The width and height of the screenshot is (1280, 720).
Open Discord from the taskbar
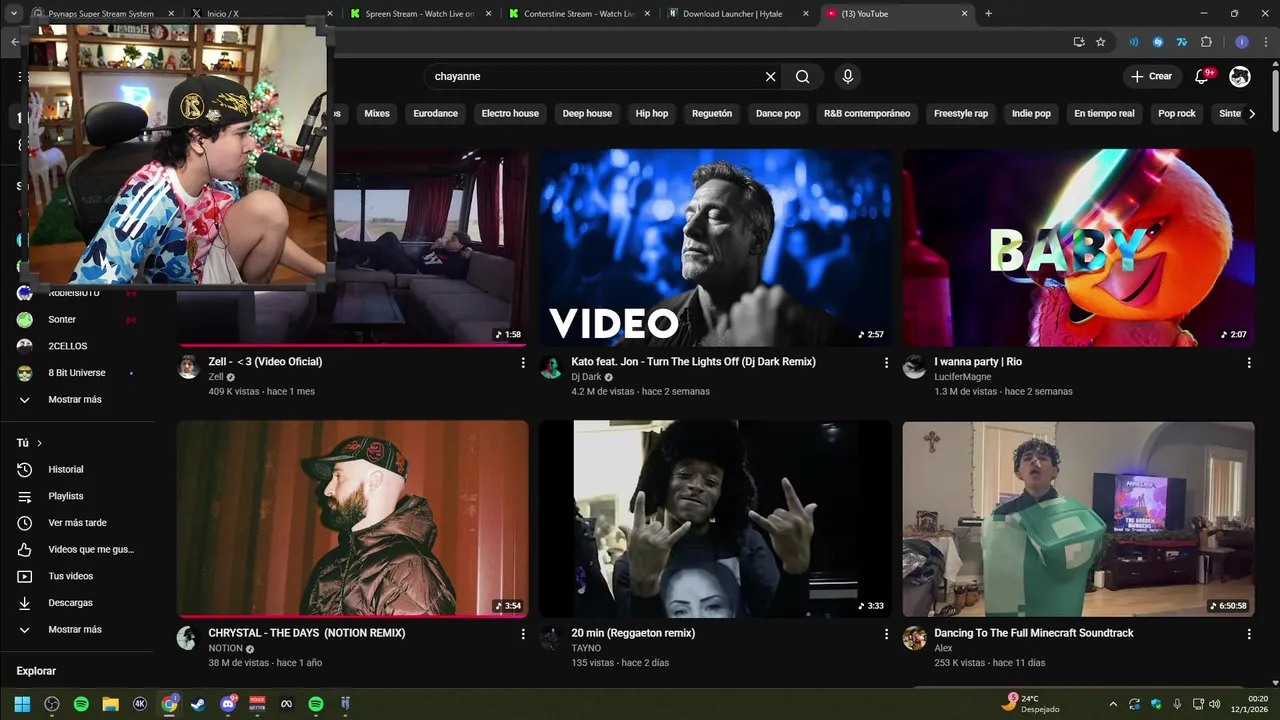tap(228, 704)
